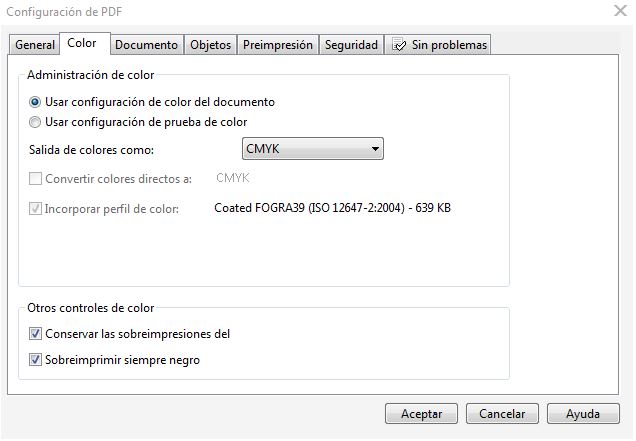Click the preflight checkmark icon on Sin problemas tab
Image resolution: width=636 pixels, height=441 pixels.
pos(398,45)
